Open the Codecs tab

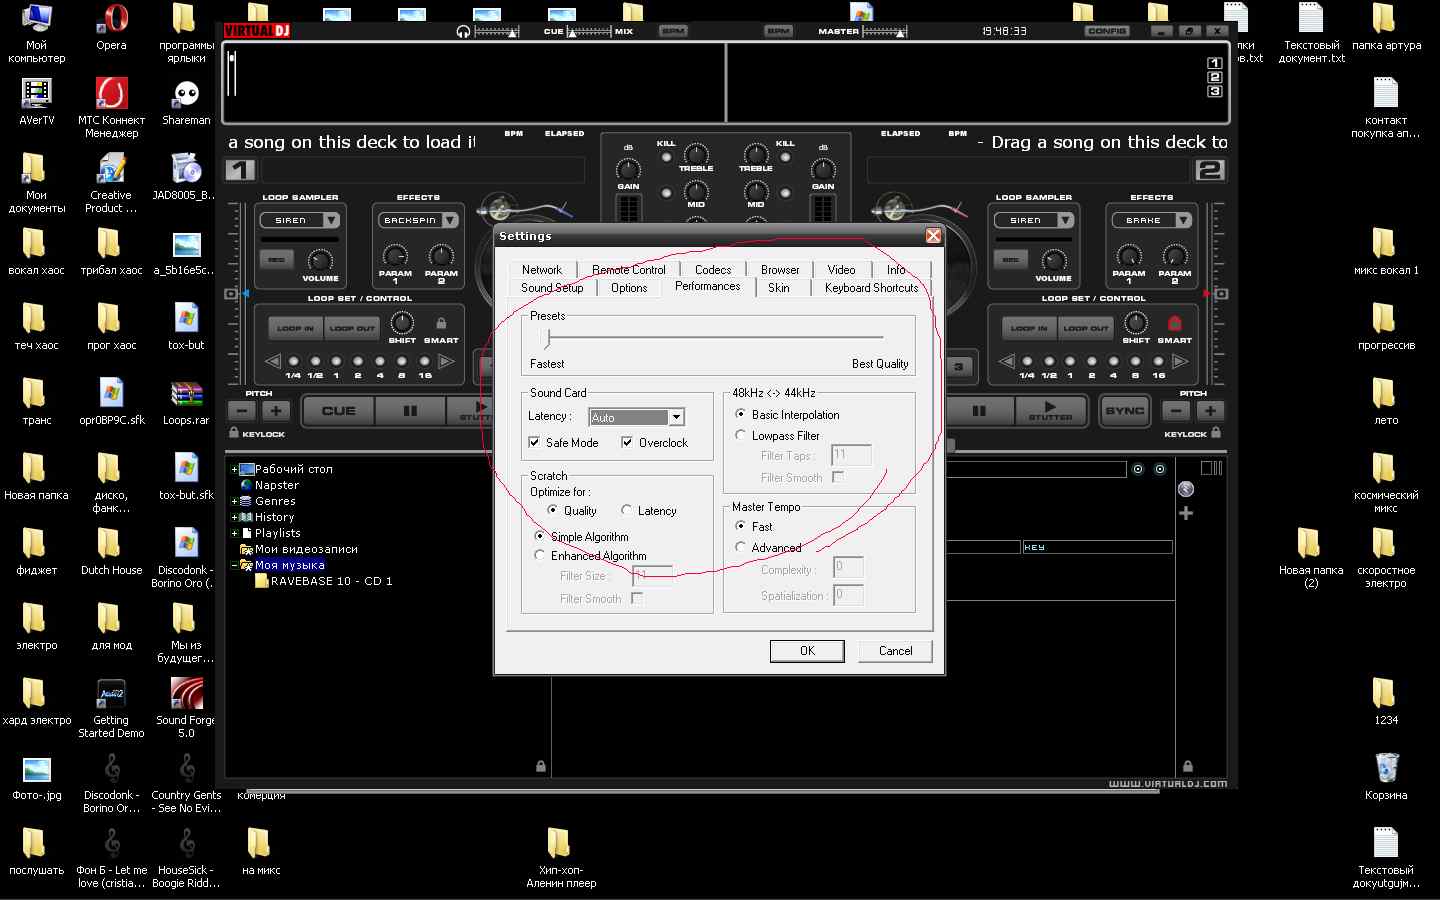pyautogui.click(x=713, y=270)
